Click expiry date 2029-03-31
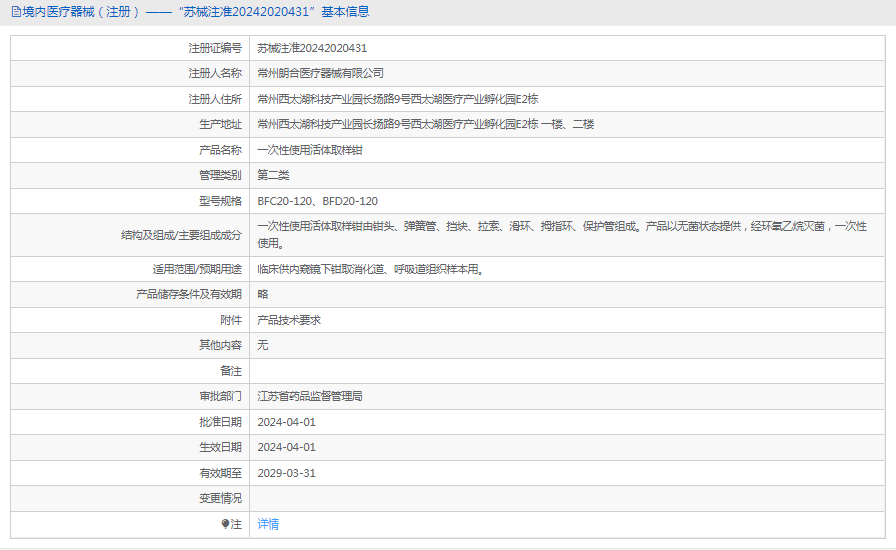Viewport: 896px width, 550px height. point(286,473)
